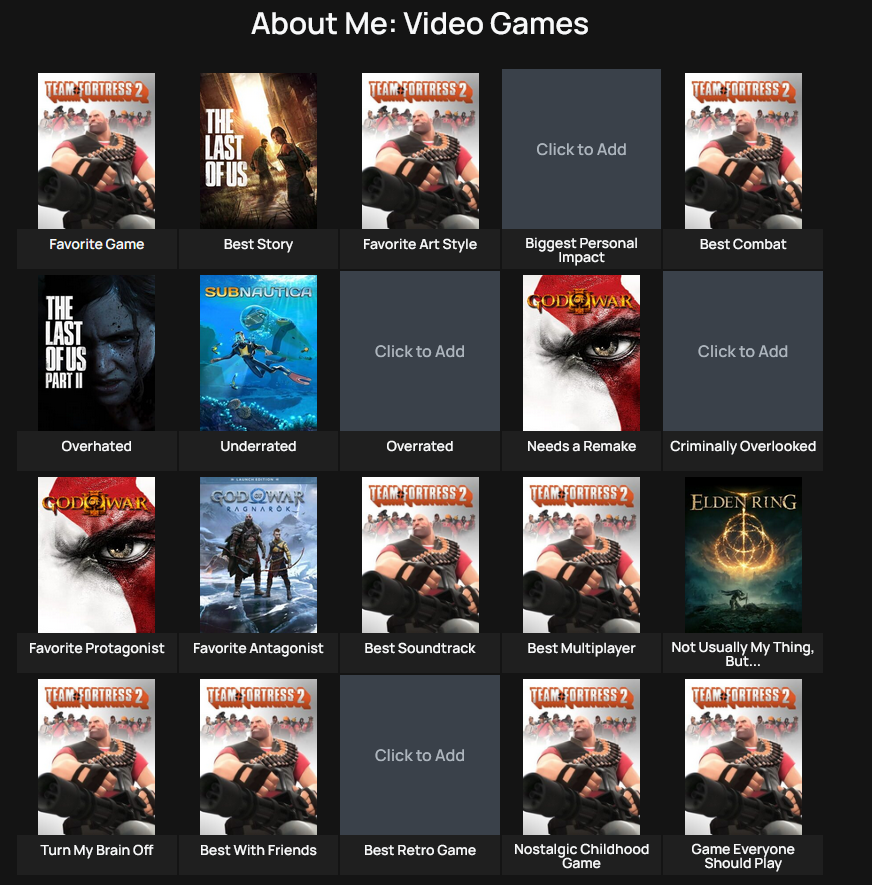Click Team Fortress 2 cover for Game Everyone Should Play
Image resolution: width=872 pixels, height=885 pixels.
pyautogui.click(x=743, y=757)
